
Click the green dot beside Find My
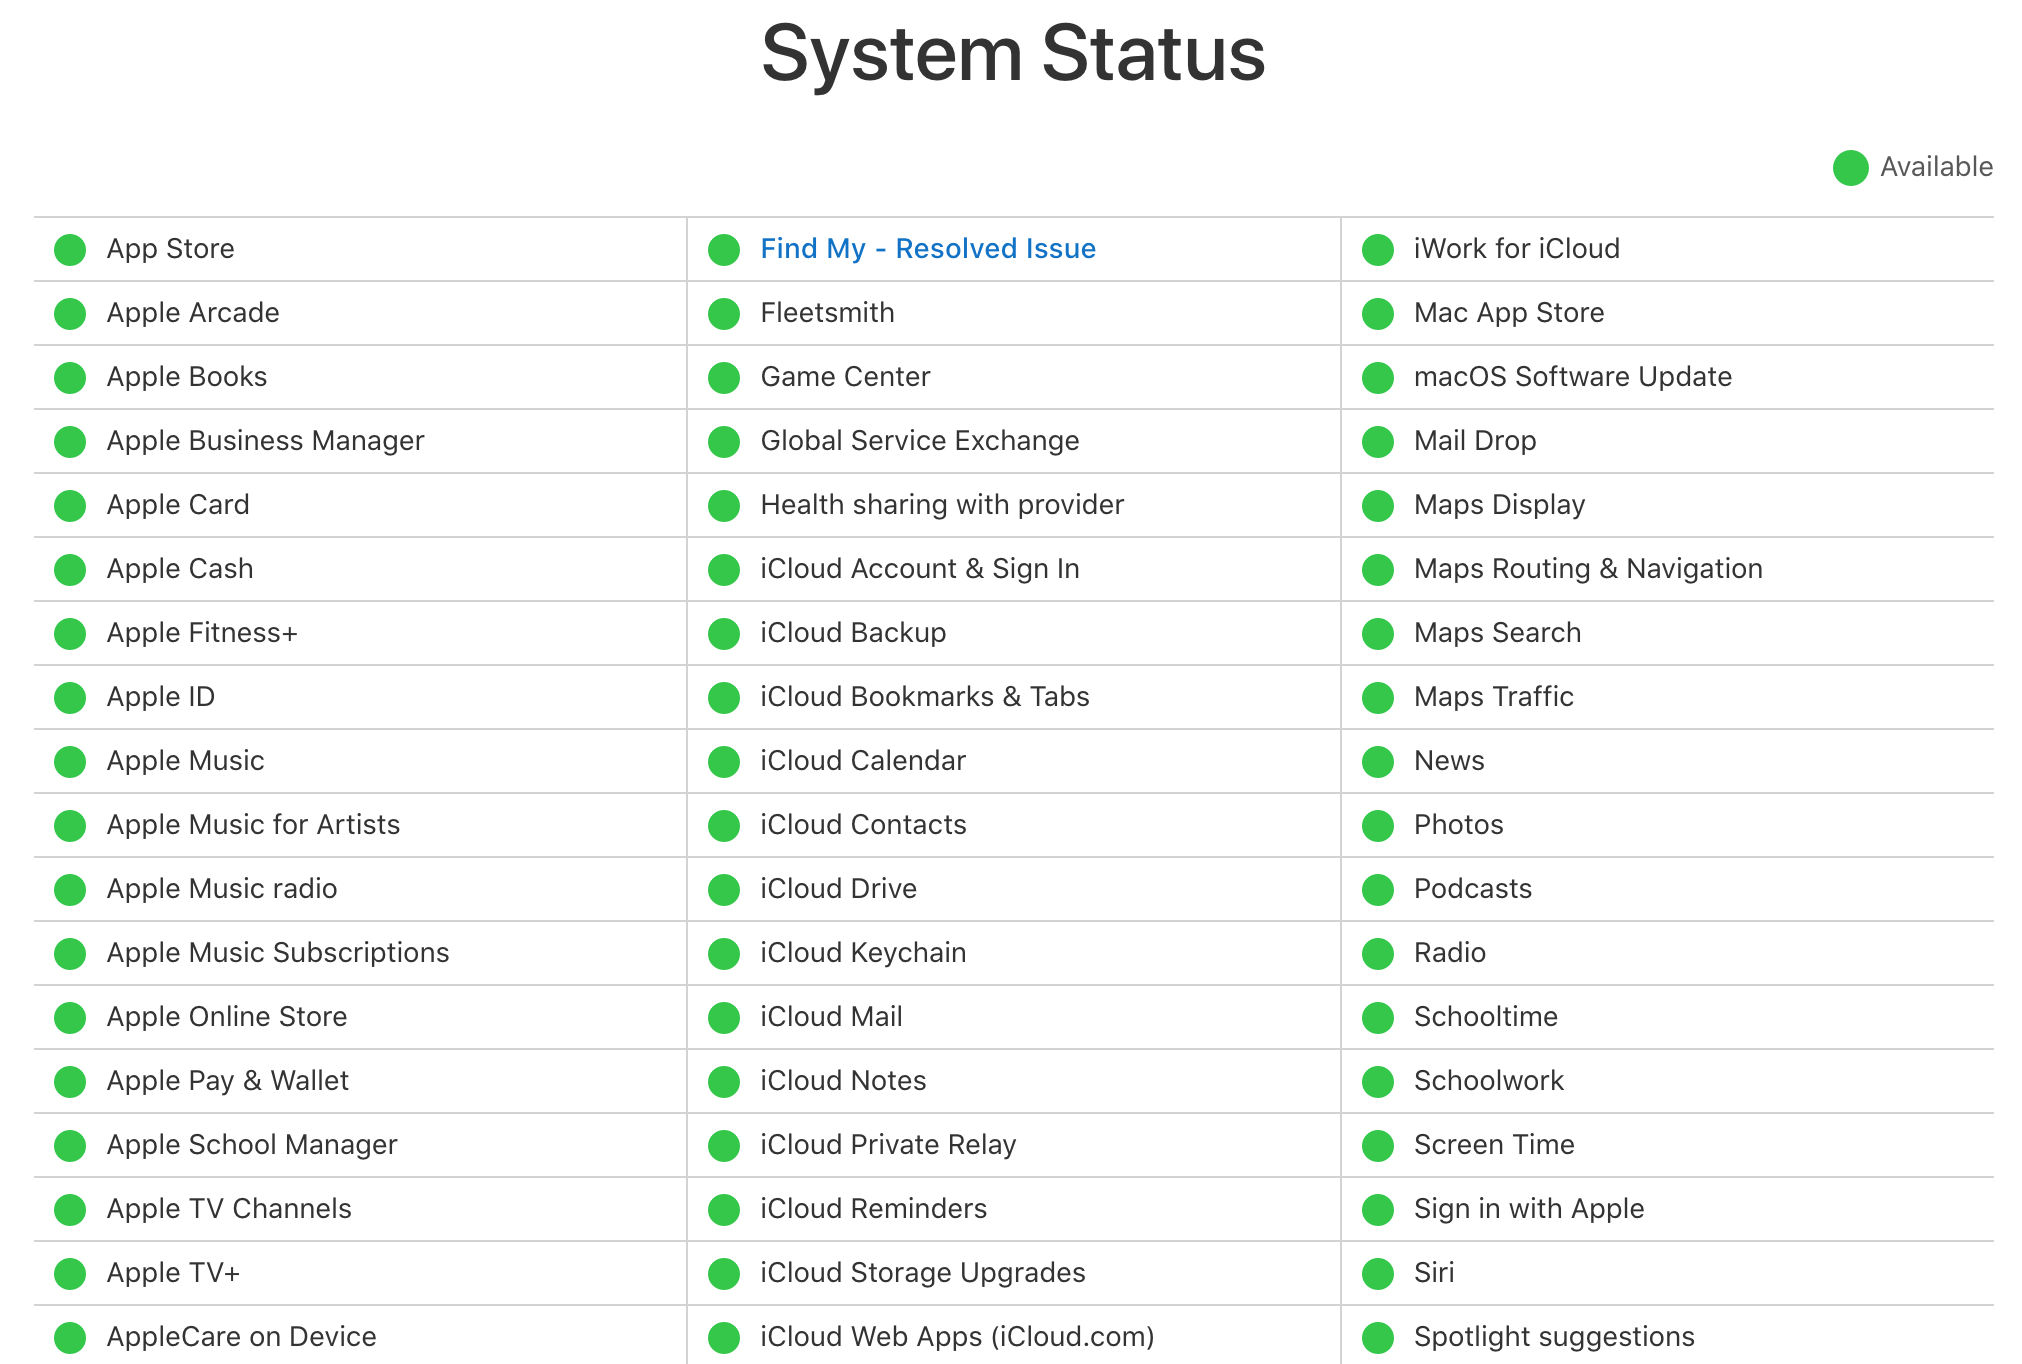click(723, 250)
